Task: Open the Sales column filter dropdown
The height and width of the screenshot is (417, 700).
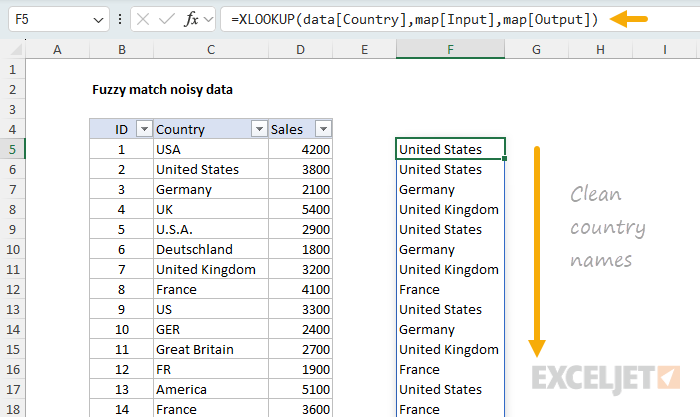Action: point(323,129)
